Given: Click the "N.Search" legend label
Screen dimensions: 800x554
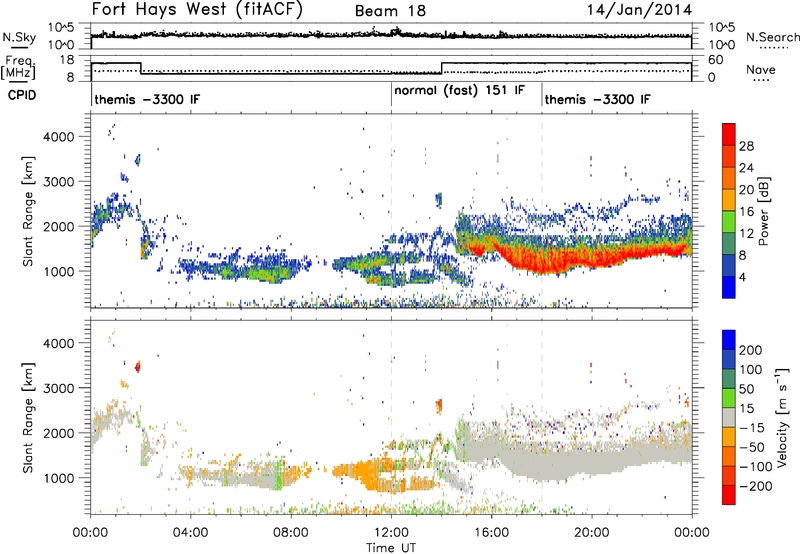Looking at the screenshot, I should pos(772,37).
